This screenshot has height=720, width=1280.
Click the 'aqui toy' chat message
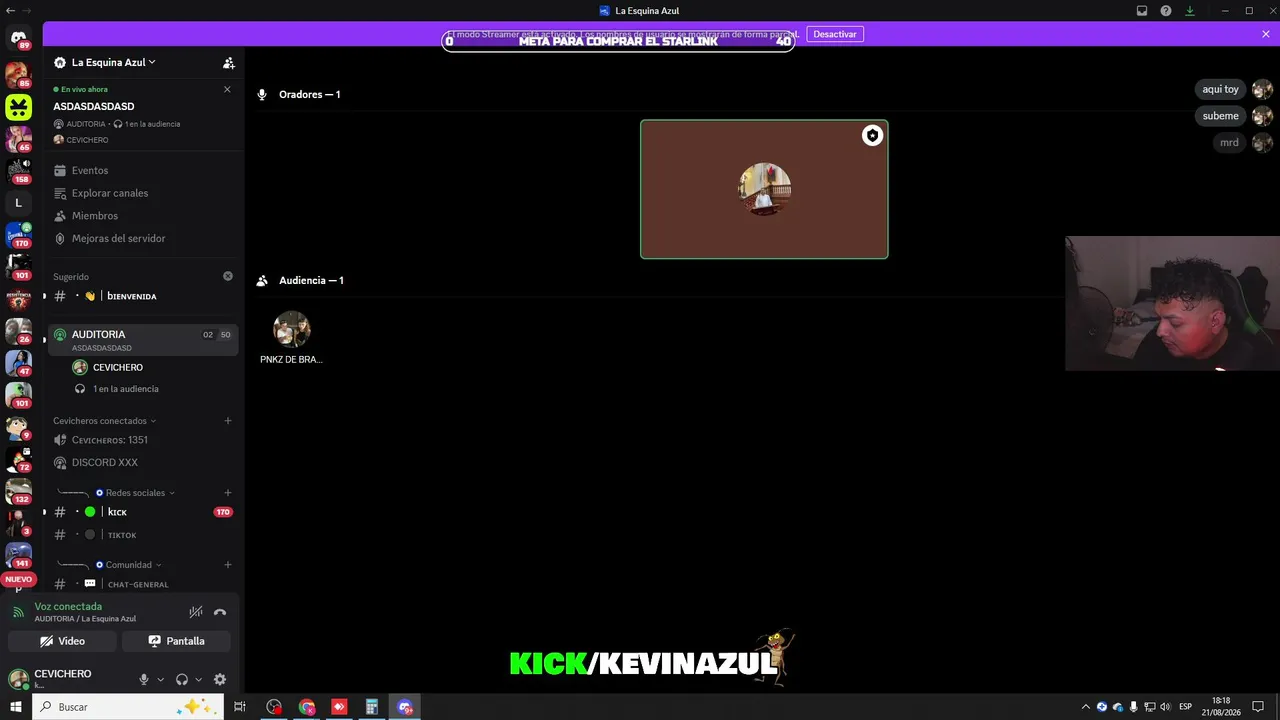[1220, 89]
